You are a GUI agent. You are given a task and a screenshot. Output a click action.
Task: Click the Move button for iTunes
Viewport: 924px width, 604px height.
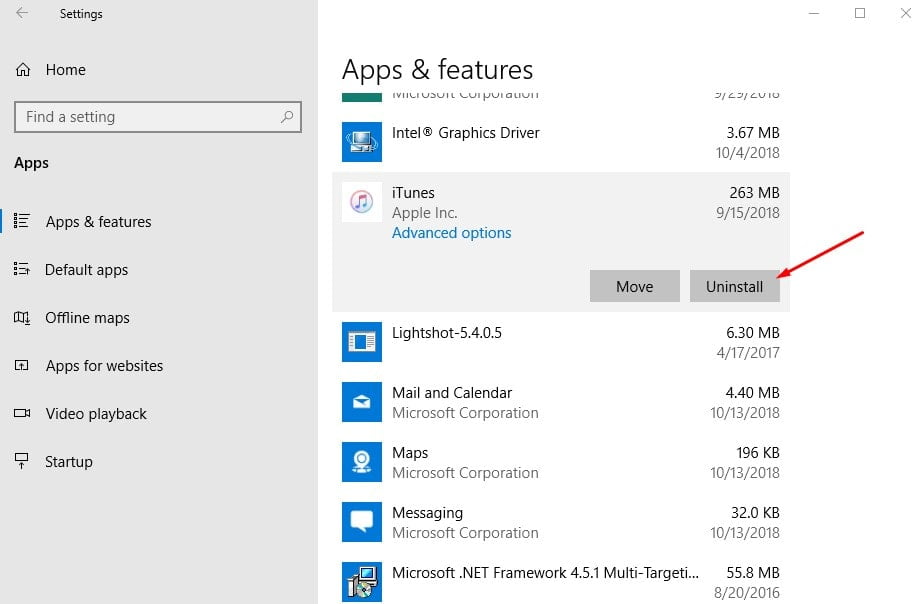(x=635, y=286)
